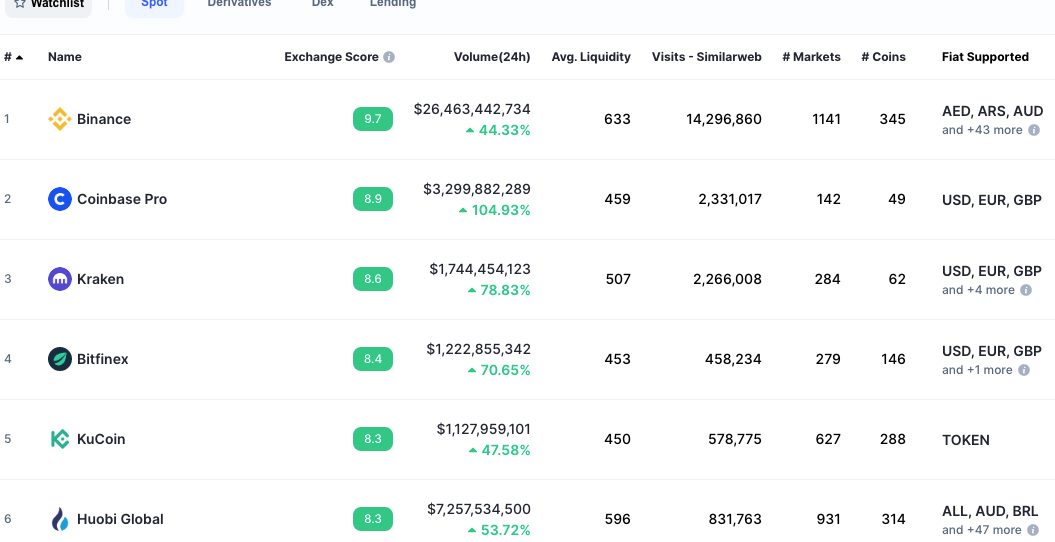Click the Binance logo icon
The width and height of the screenshot is (1055, 542).
coord(60,119)
